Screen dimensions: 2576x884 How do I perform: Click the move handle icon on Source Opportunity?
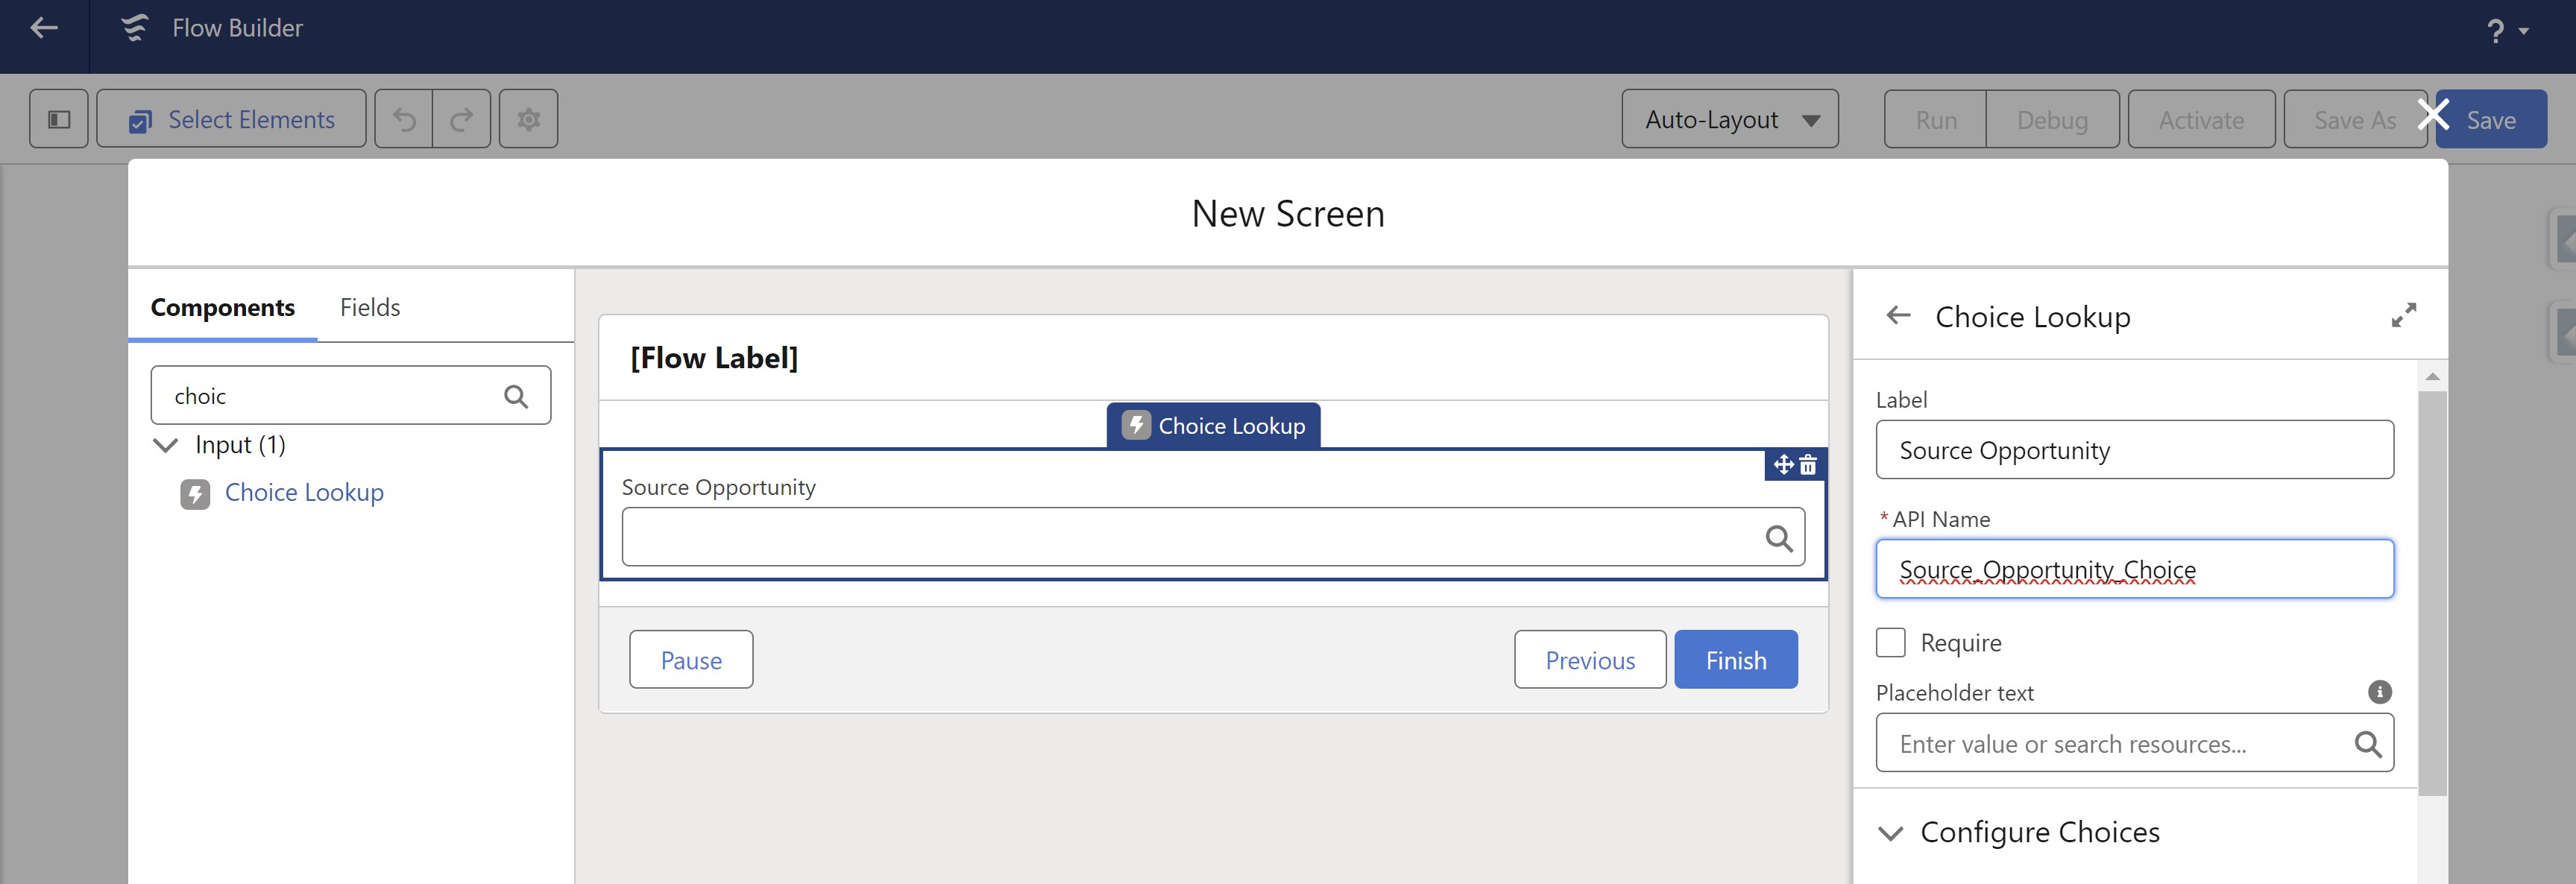(x=1783, y=464)
